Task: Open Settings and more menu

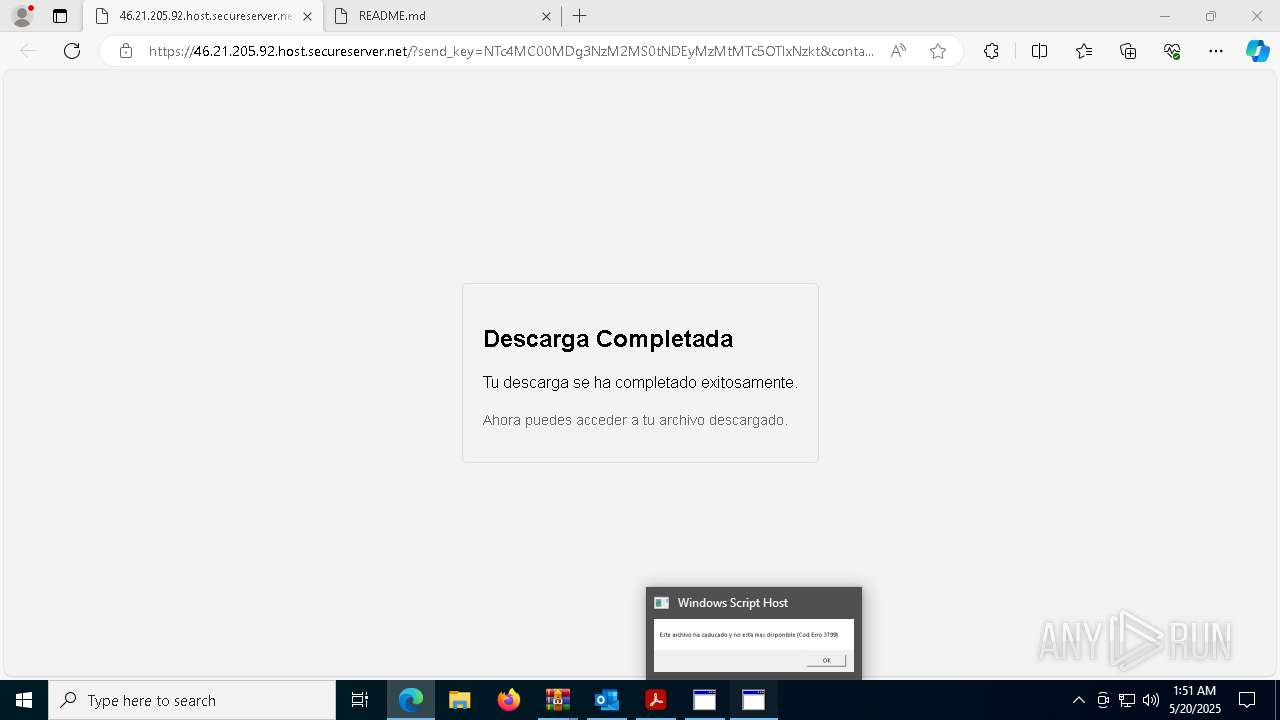Action: point(1216,51)
